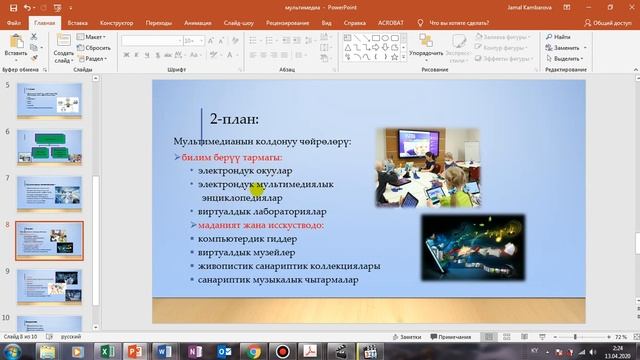
Task: Select slide 6 thumbnail
Action: [x=49, y=147]
